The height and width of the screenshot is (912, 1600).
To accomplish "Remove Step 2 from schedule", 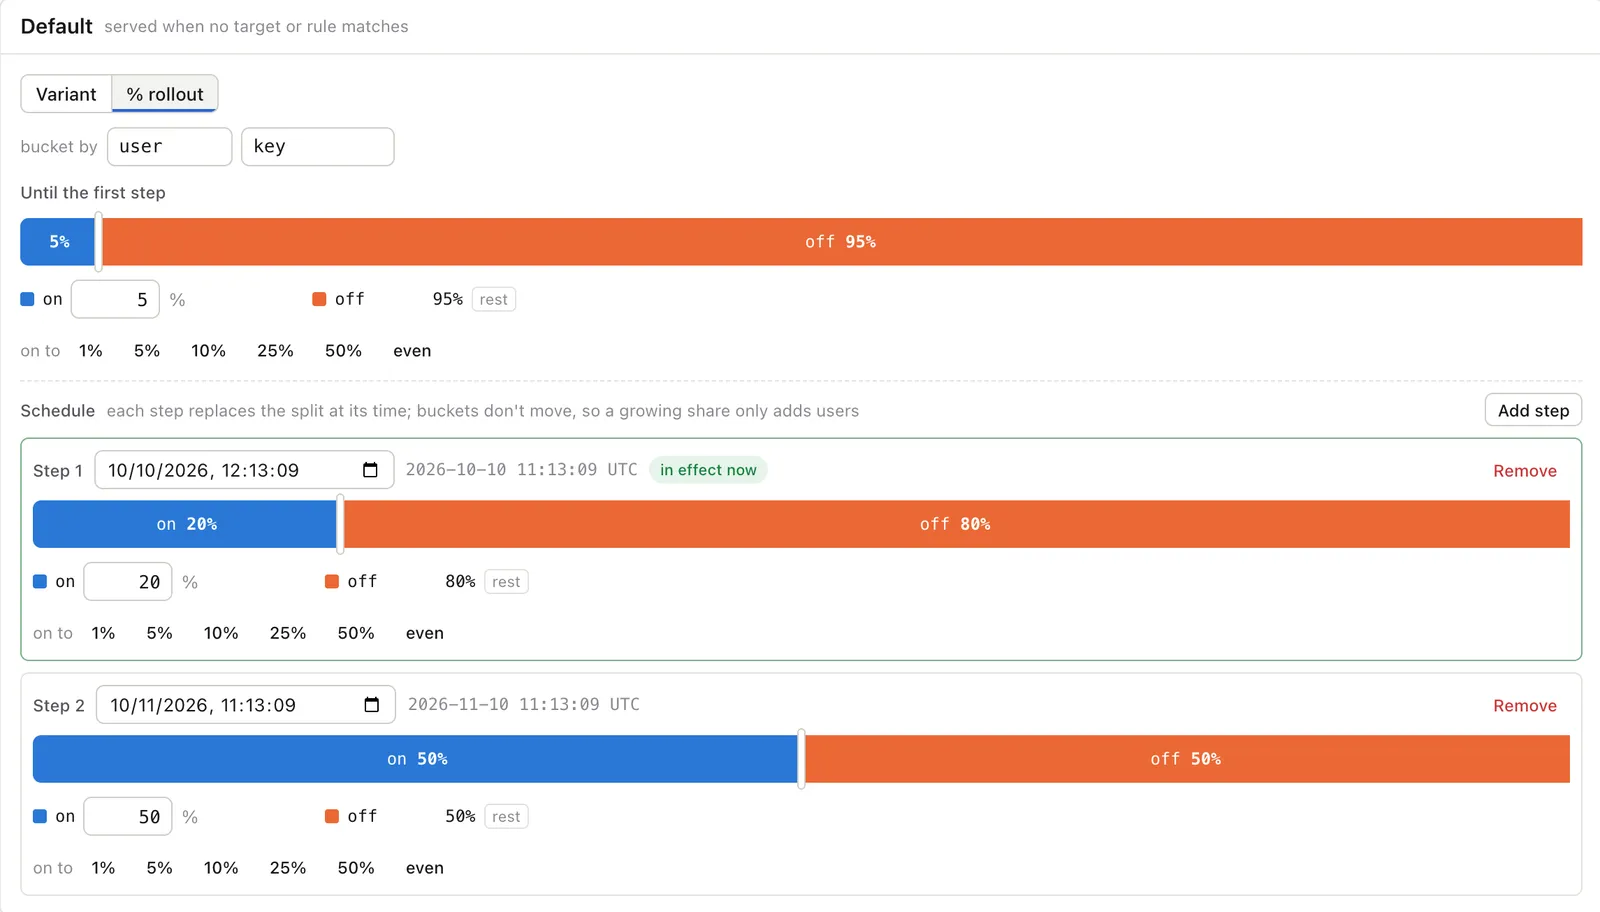I will [1525, 706].
